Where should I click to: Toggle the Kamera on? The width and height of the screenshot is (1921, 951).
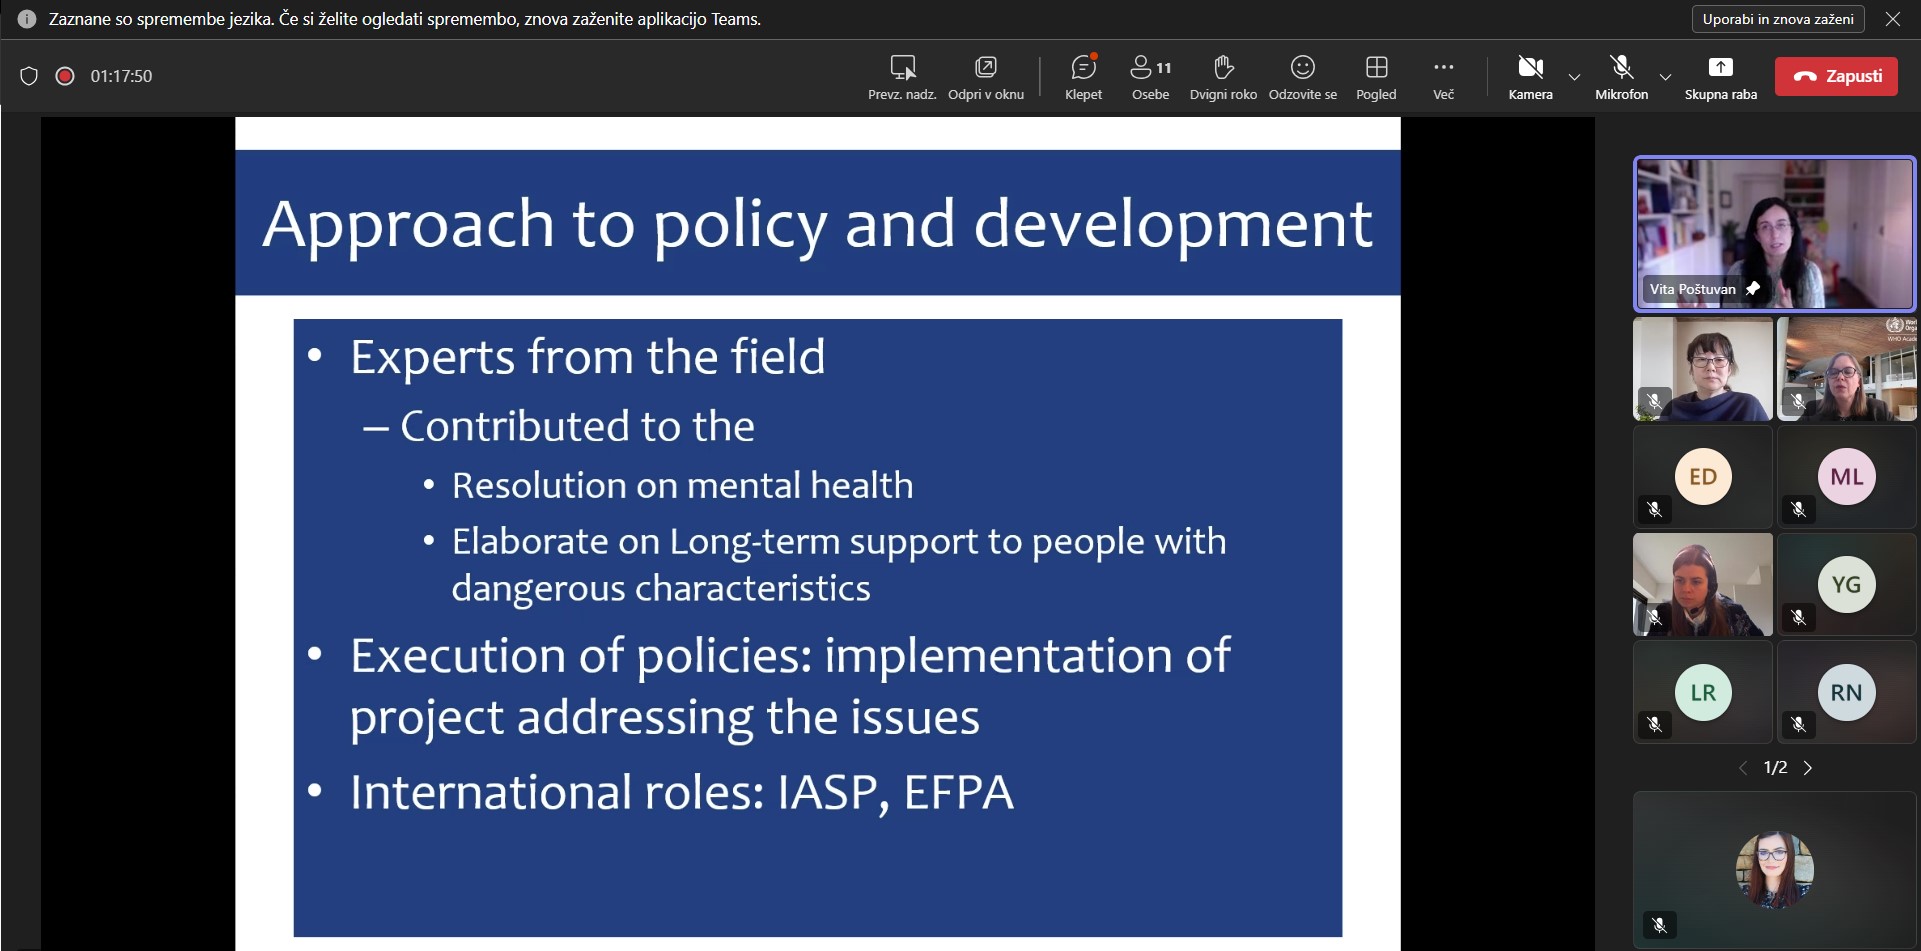point(1530,77)
